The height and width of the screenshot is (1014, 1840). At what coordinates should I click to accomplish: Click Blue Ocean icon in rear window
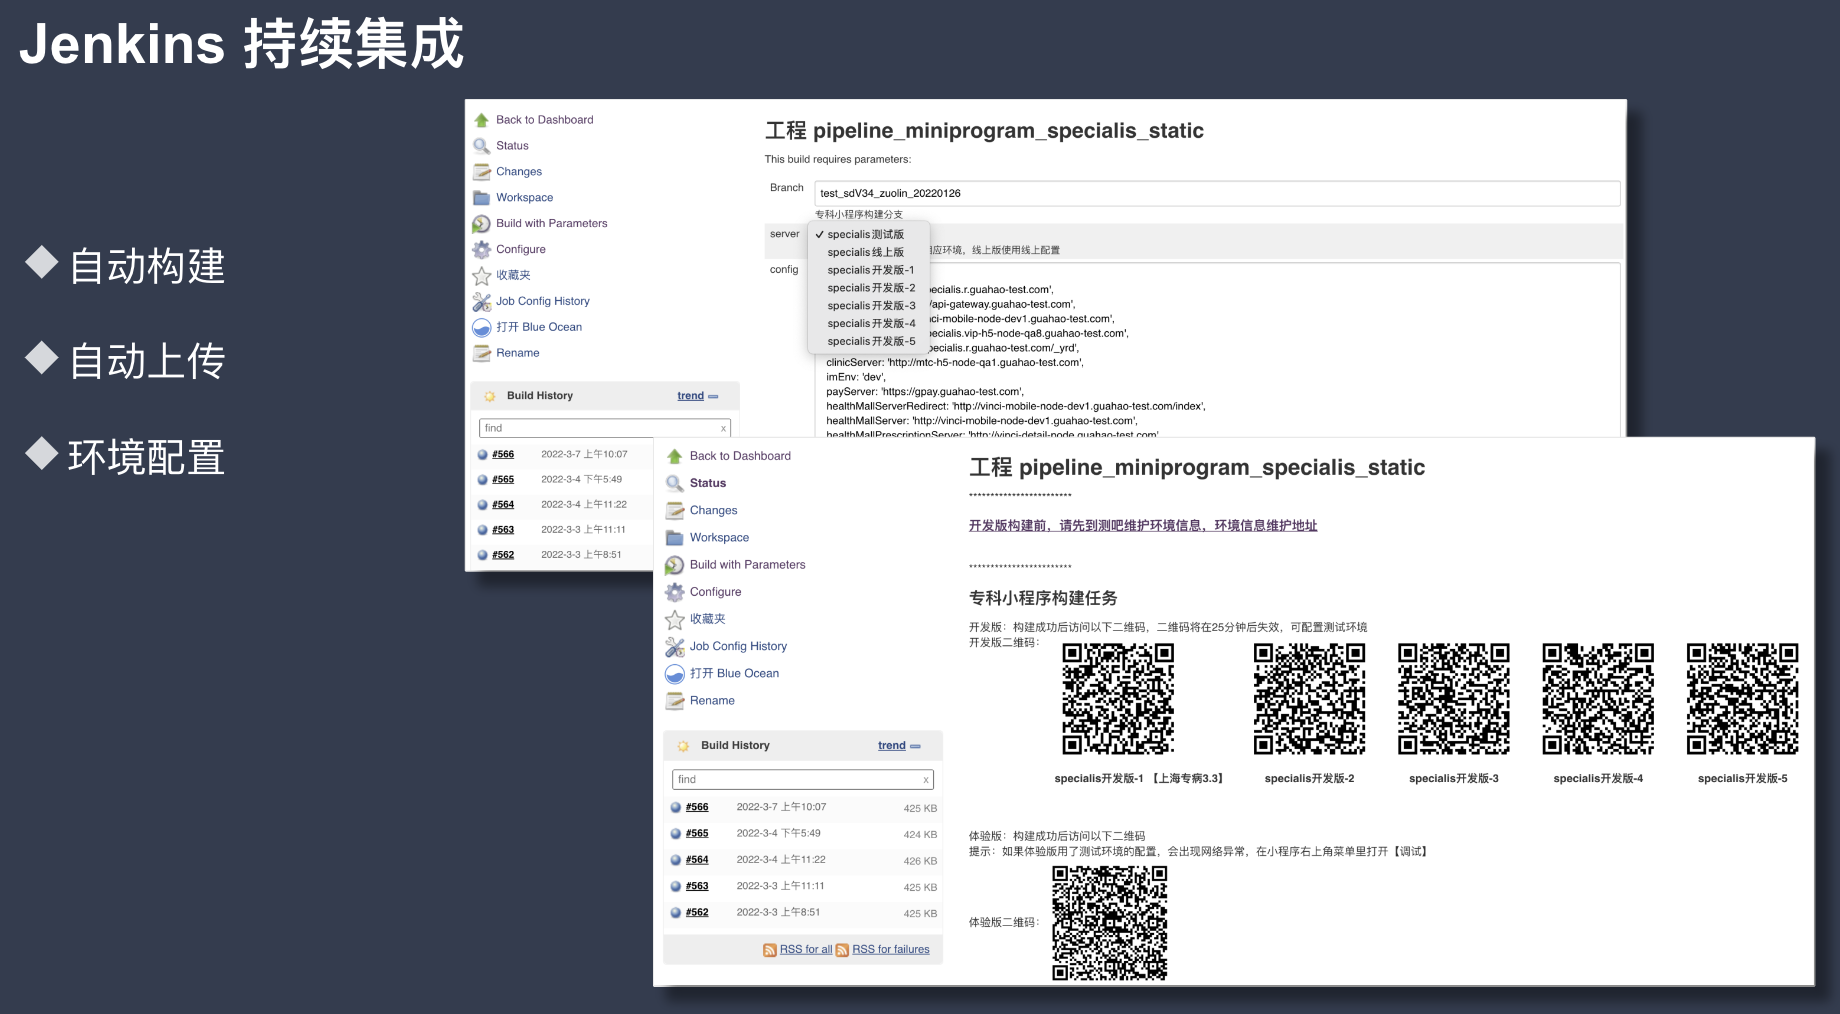pos(481,327)
